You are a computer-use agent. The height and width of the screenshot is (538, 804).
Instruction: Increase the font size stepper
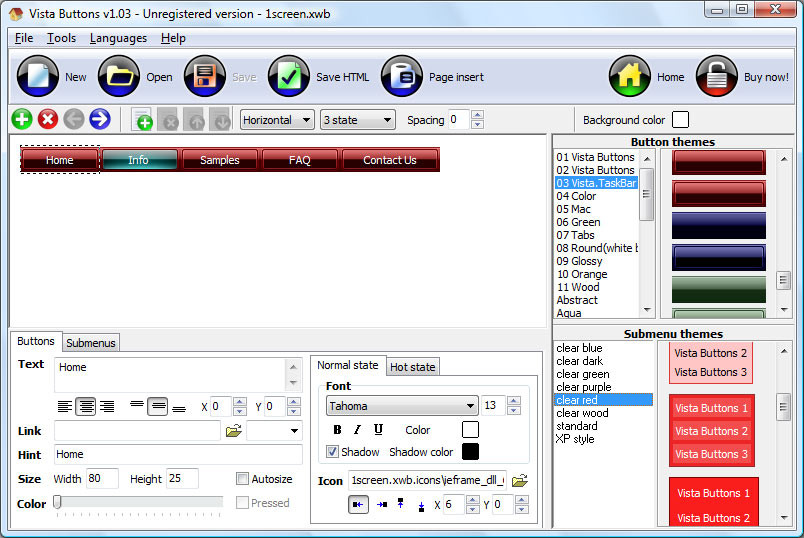514,401
